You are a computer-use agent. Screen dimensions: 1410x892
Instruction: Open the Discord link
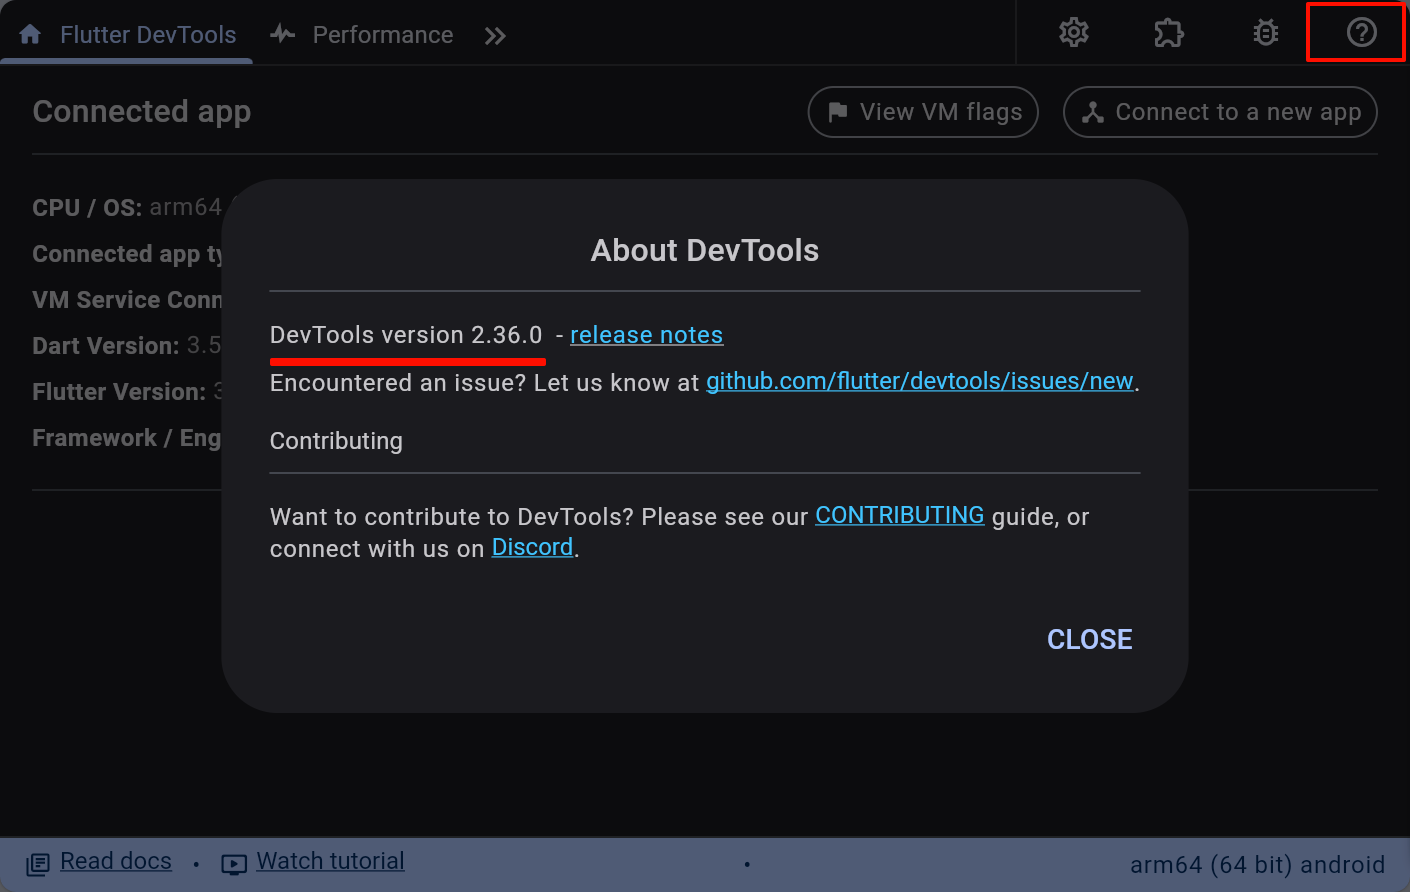click(532, 547)
